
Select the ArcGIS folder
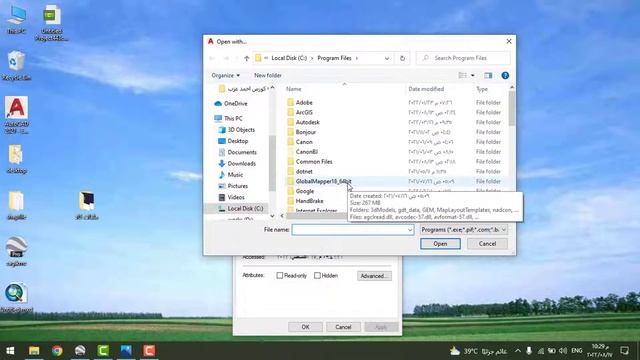point(304,112)
